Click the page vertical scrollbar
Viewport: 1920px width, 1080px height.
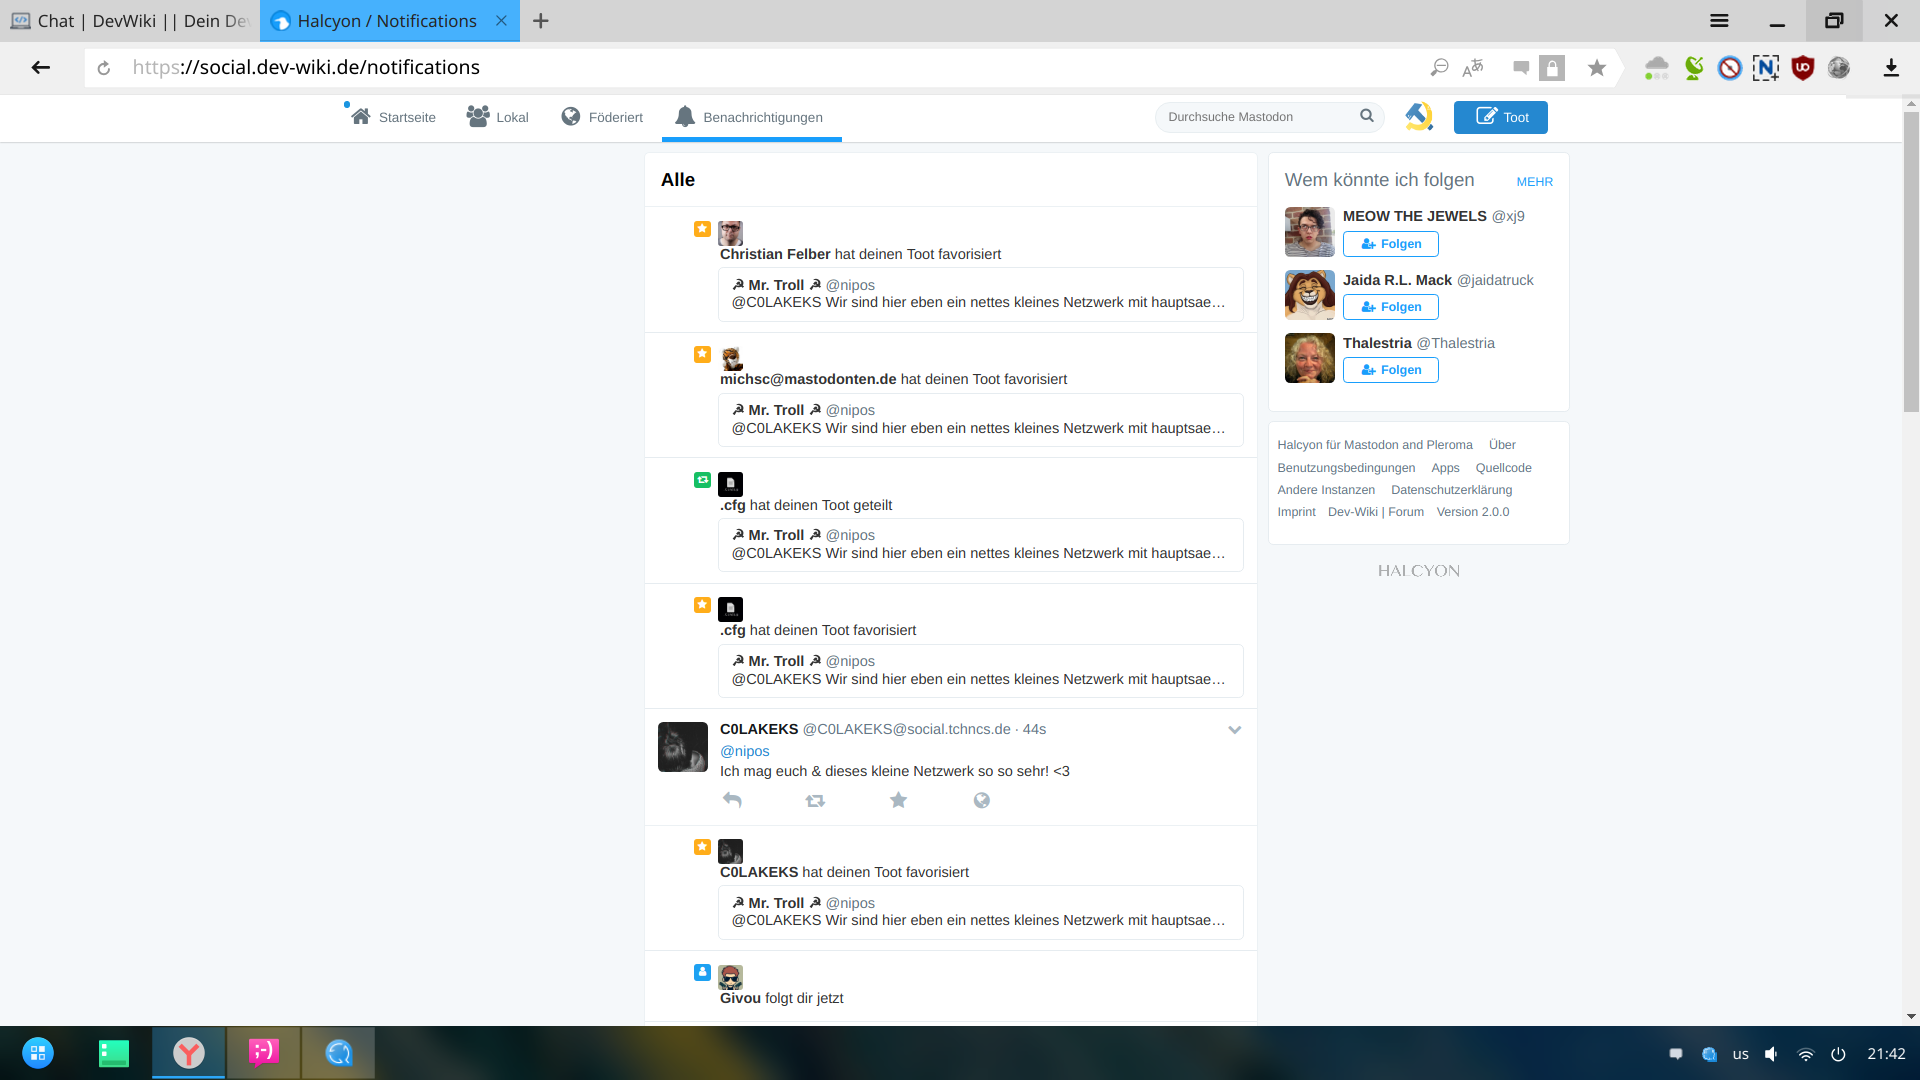1911,260
